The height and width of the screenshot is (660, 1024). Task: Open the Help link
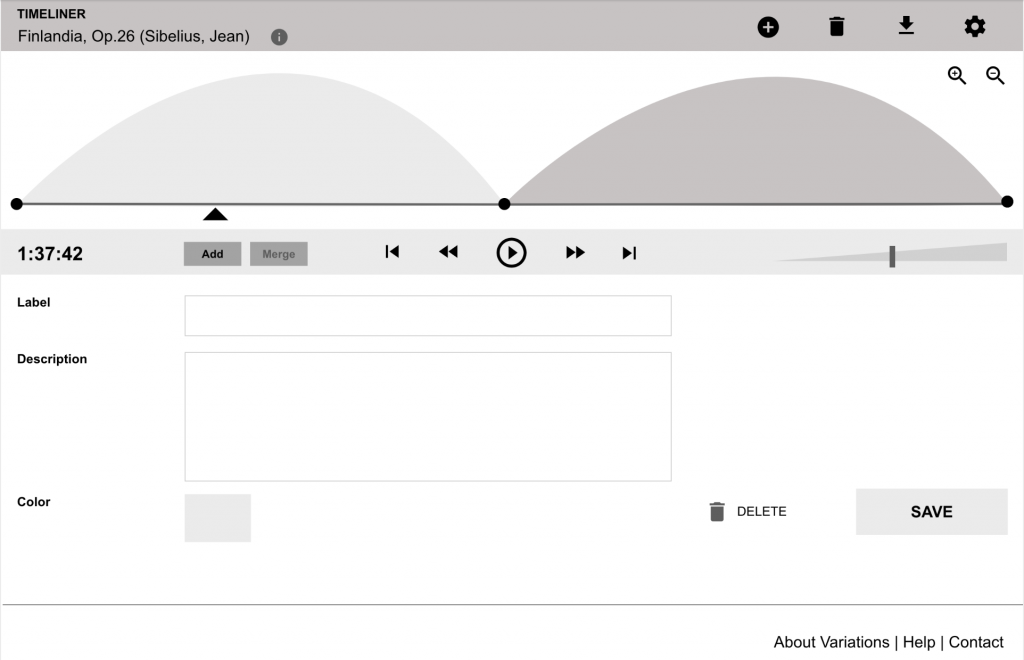919,642
